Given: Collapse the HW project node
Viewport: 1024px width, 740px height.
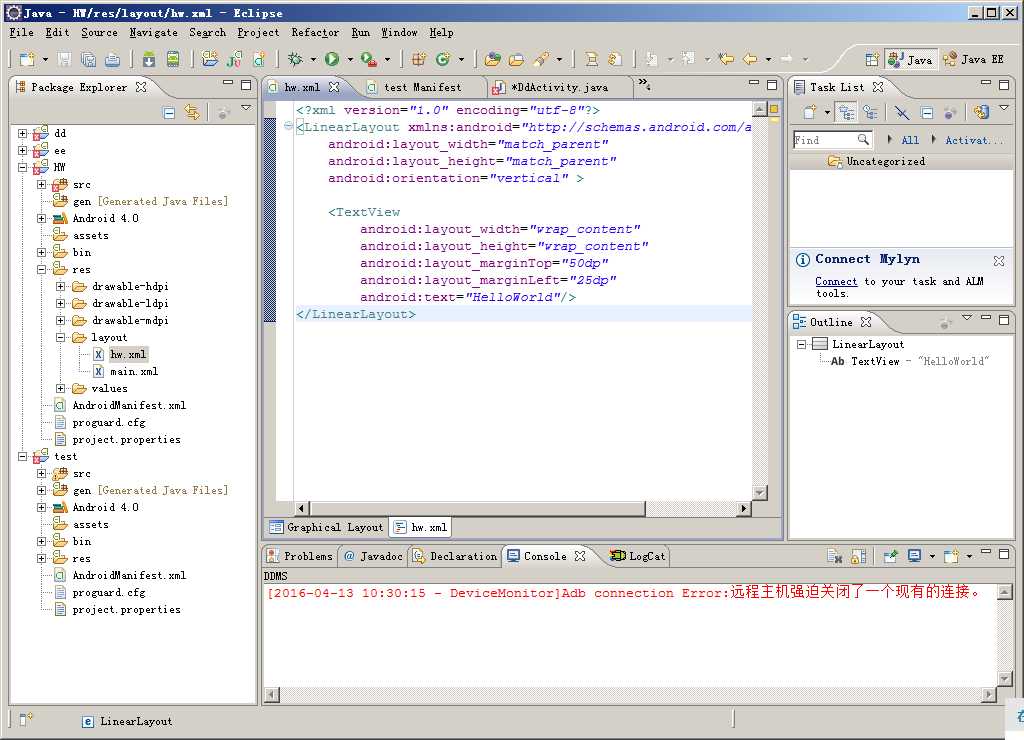Looking at the screenshot, I should click(x=22, y=167).
